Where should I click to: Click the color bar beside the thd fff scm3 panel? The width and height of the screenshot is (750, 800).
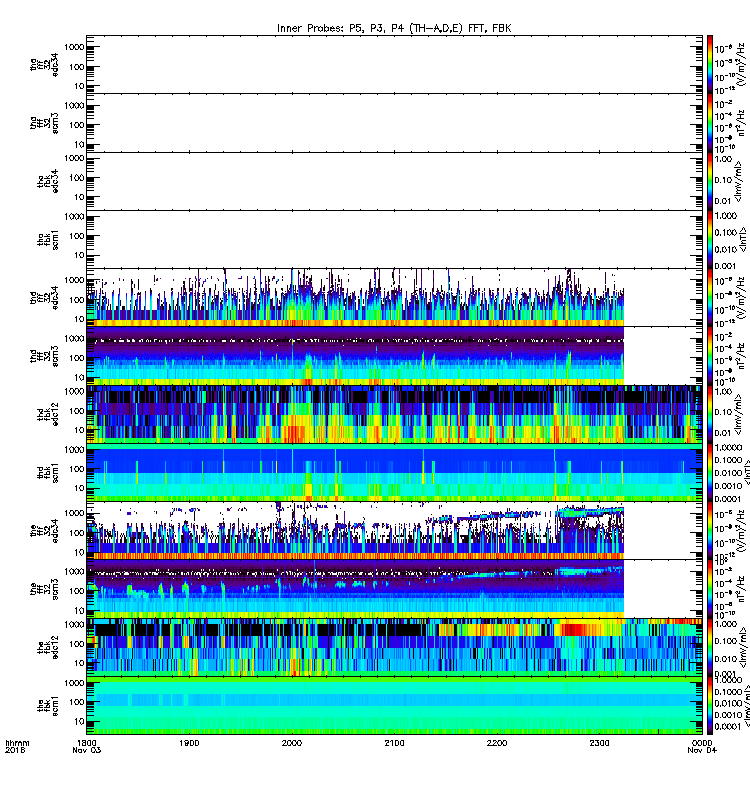709,356
